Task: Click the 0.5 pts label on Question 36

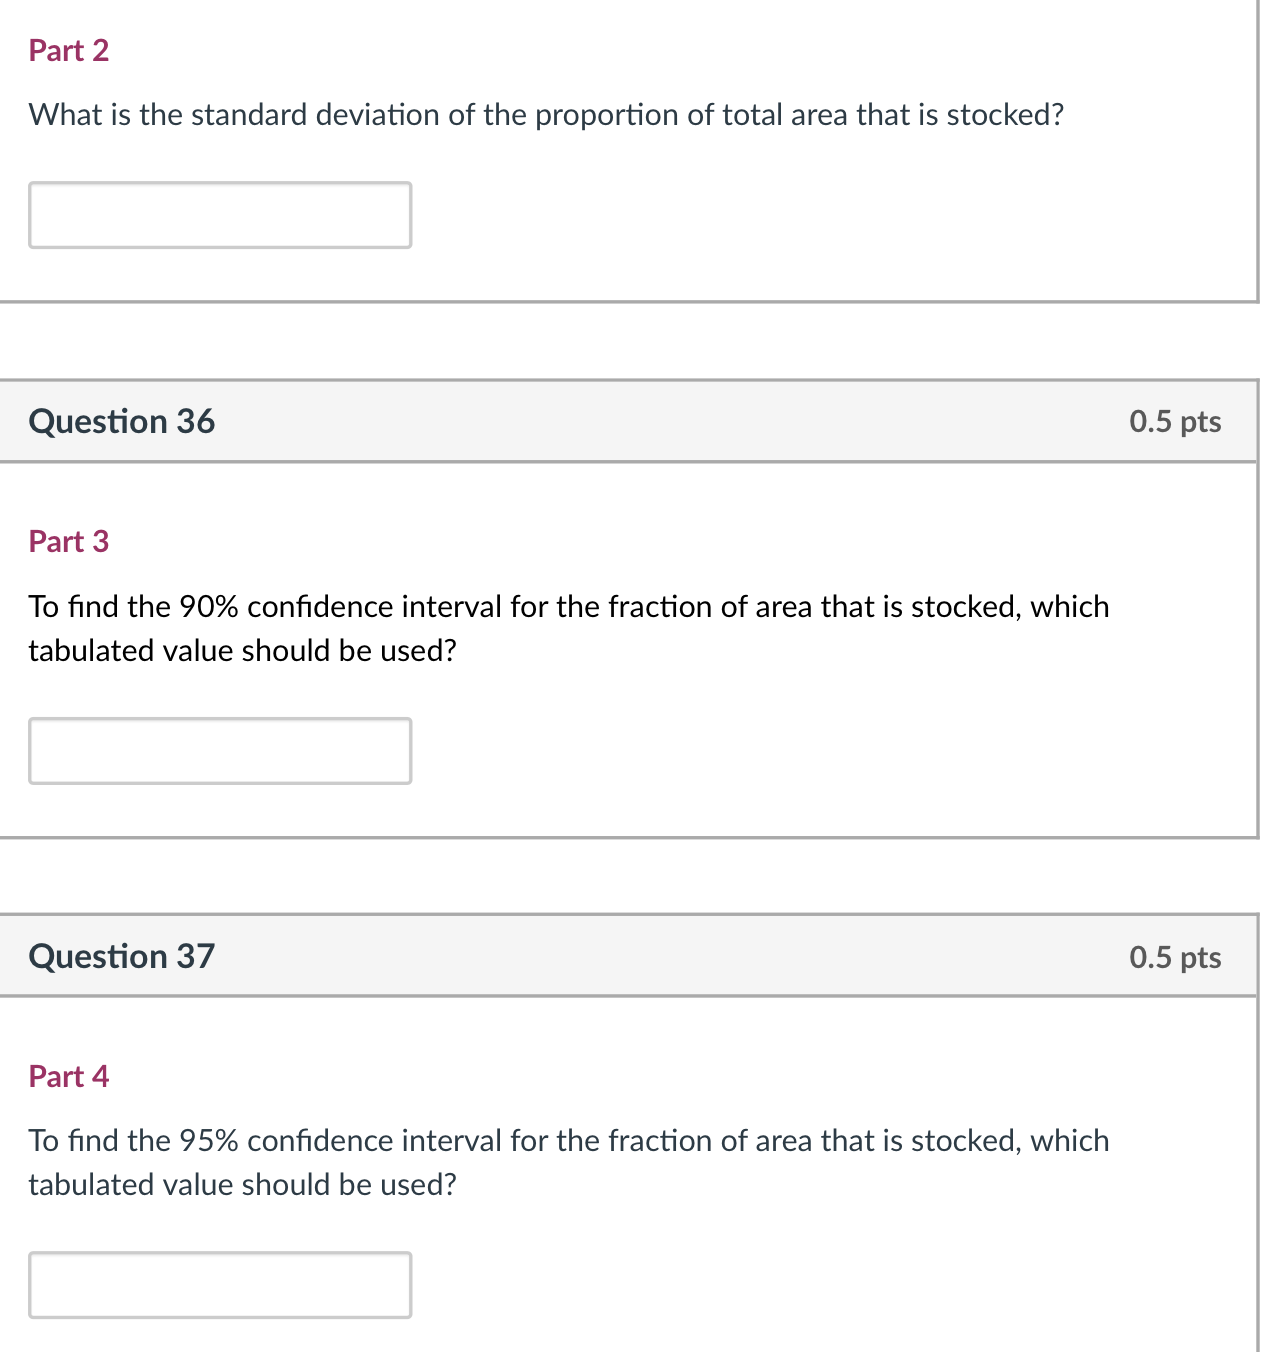Action: tap(1175, 421)
